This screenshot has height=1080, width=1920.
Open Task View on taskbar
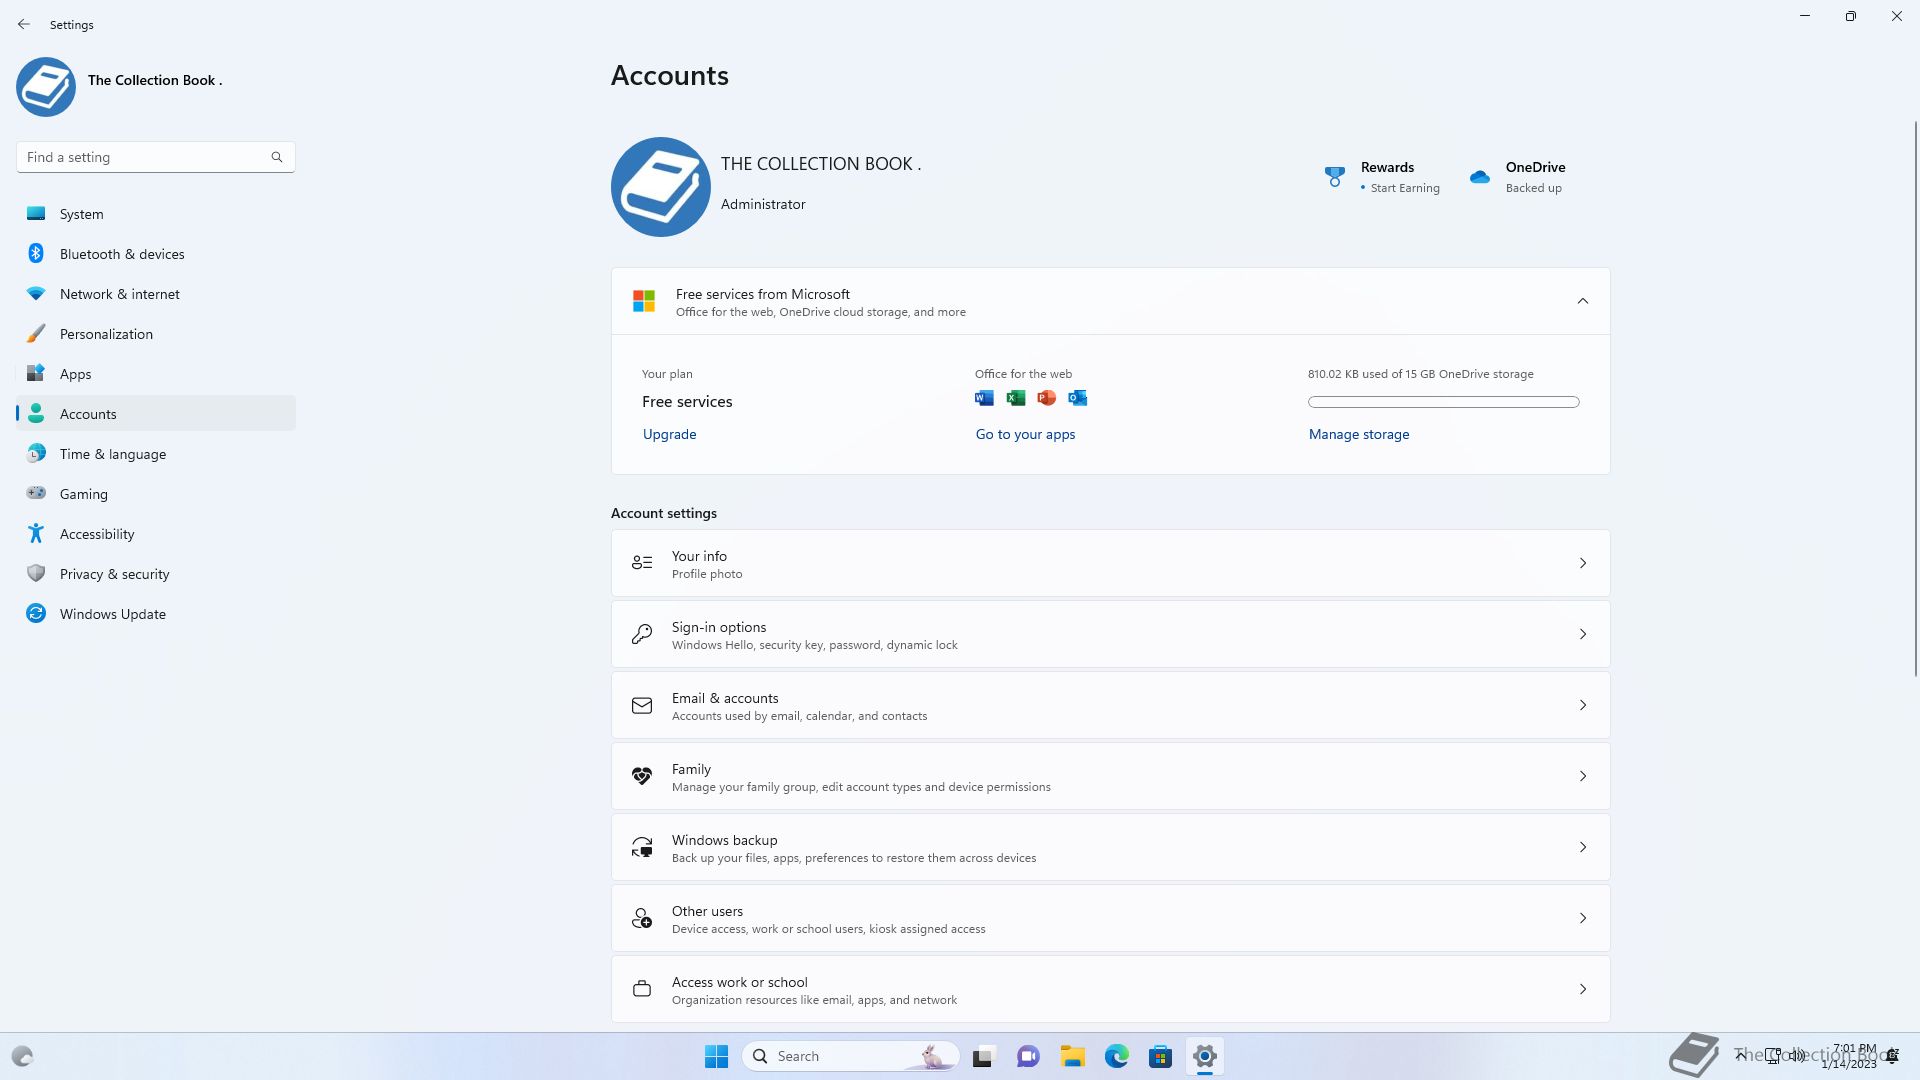click(x=984, y=1056)
